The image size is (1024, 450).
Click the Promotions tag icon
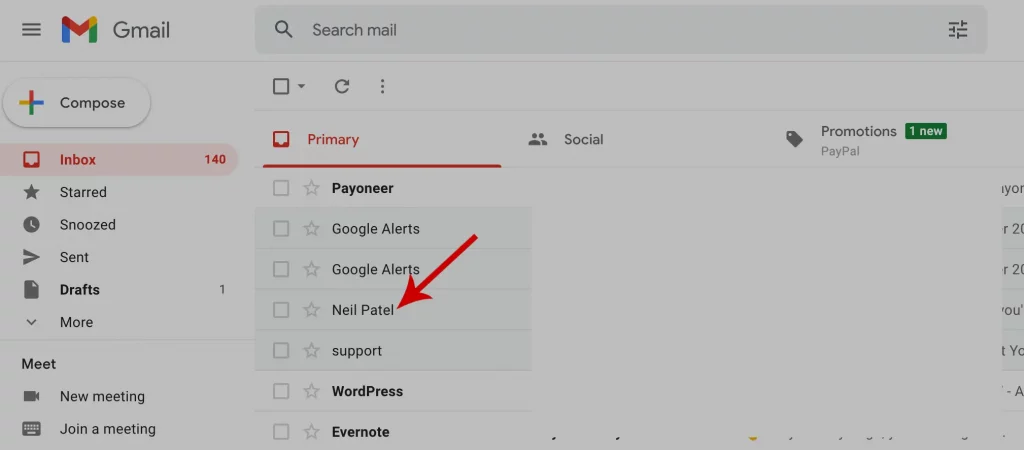point(794,139)
